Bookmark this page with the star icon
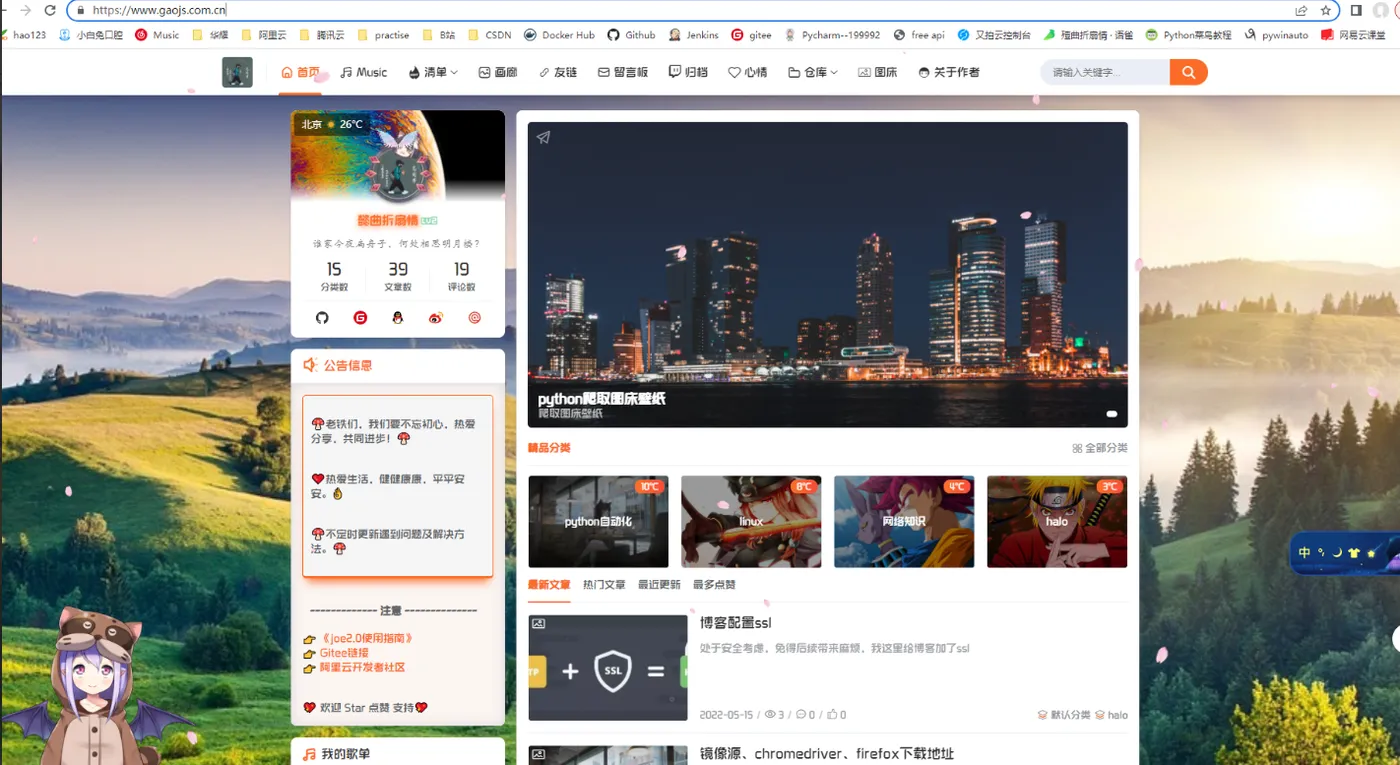Screen dimensions: 1400x765 [x=1326, y=10]
